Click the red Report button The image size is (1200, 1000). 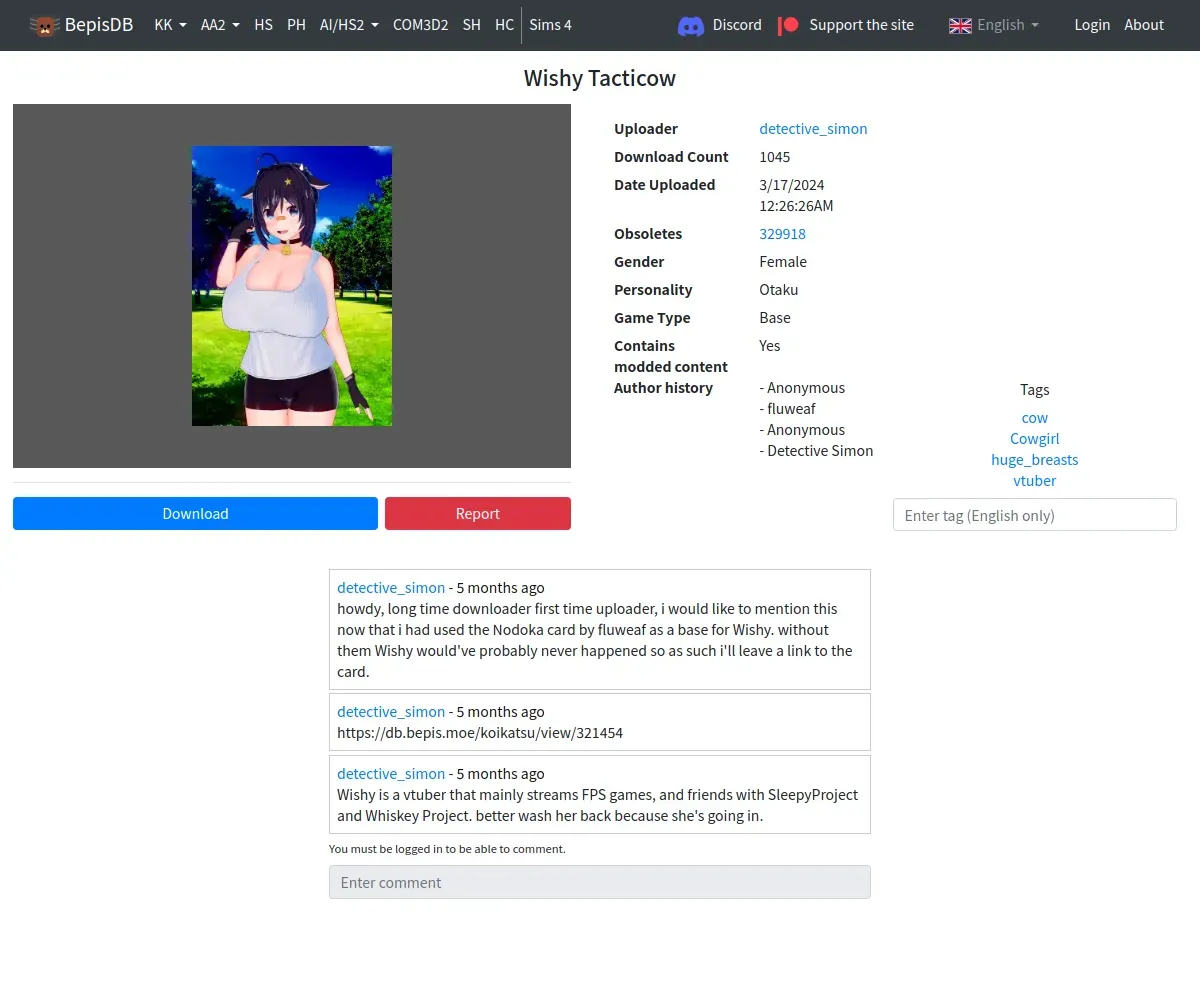tap(478, 513)
